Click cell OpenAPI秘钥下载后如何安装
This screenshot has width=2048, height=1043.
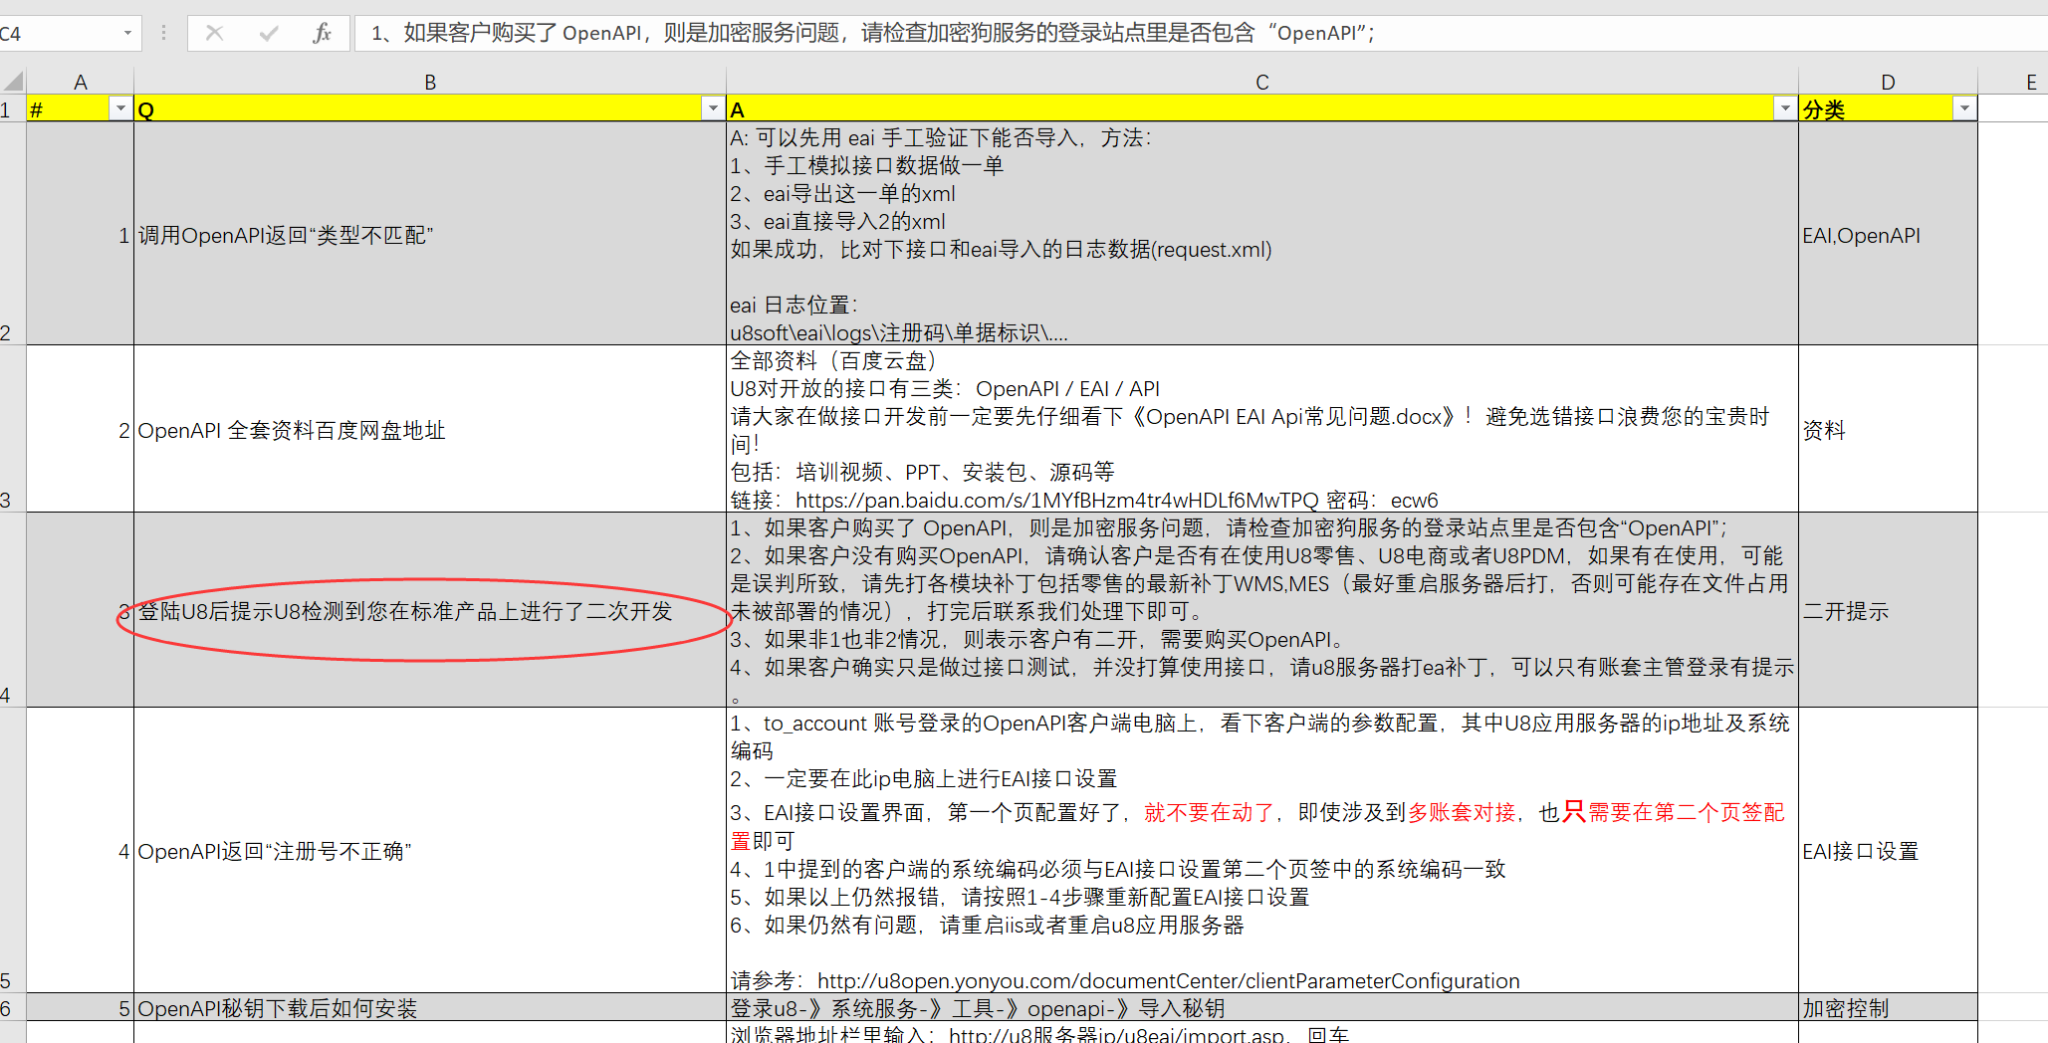point(430,1008)
